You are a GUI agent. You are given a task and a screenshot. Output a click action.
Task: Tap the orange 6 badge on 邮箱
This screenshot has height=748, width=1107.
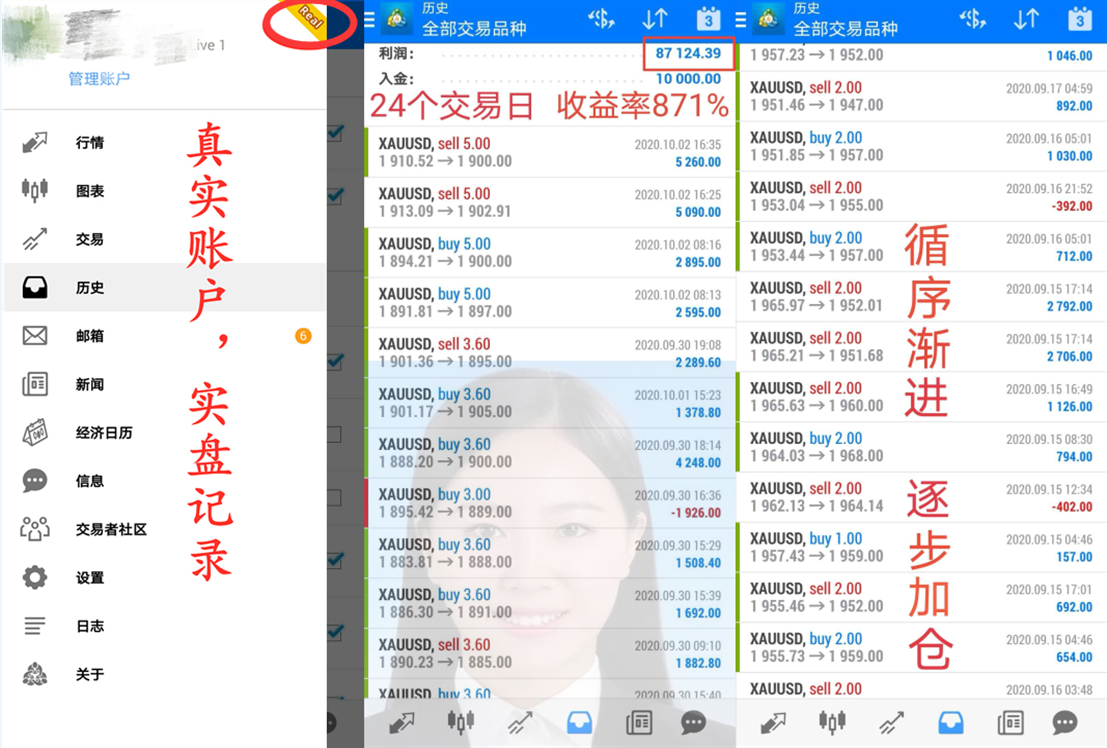coord(303,336)
